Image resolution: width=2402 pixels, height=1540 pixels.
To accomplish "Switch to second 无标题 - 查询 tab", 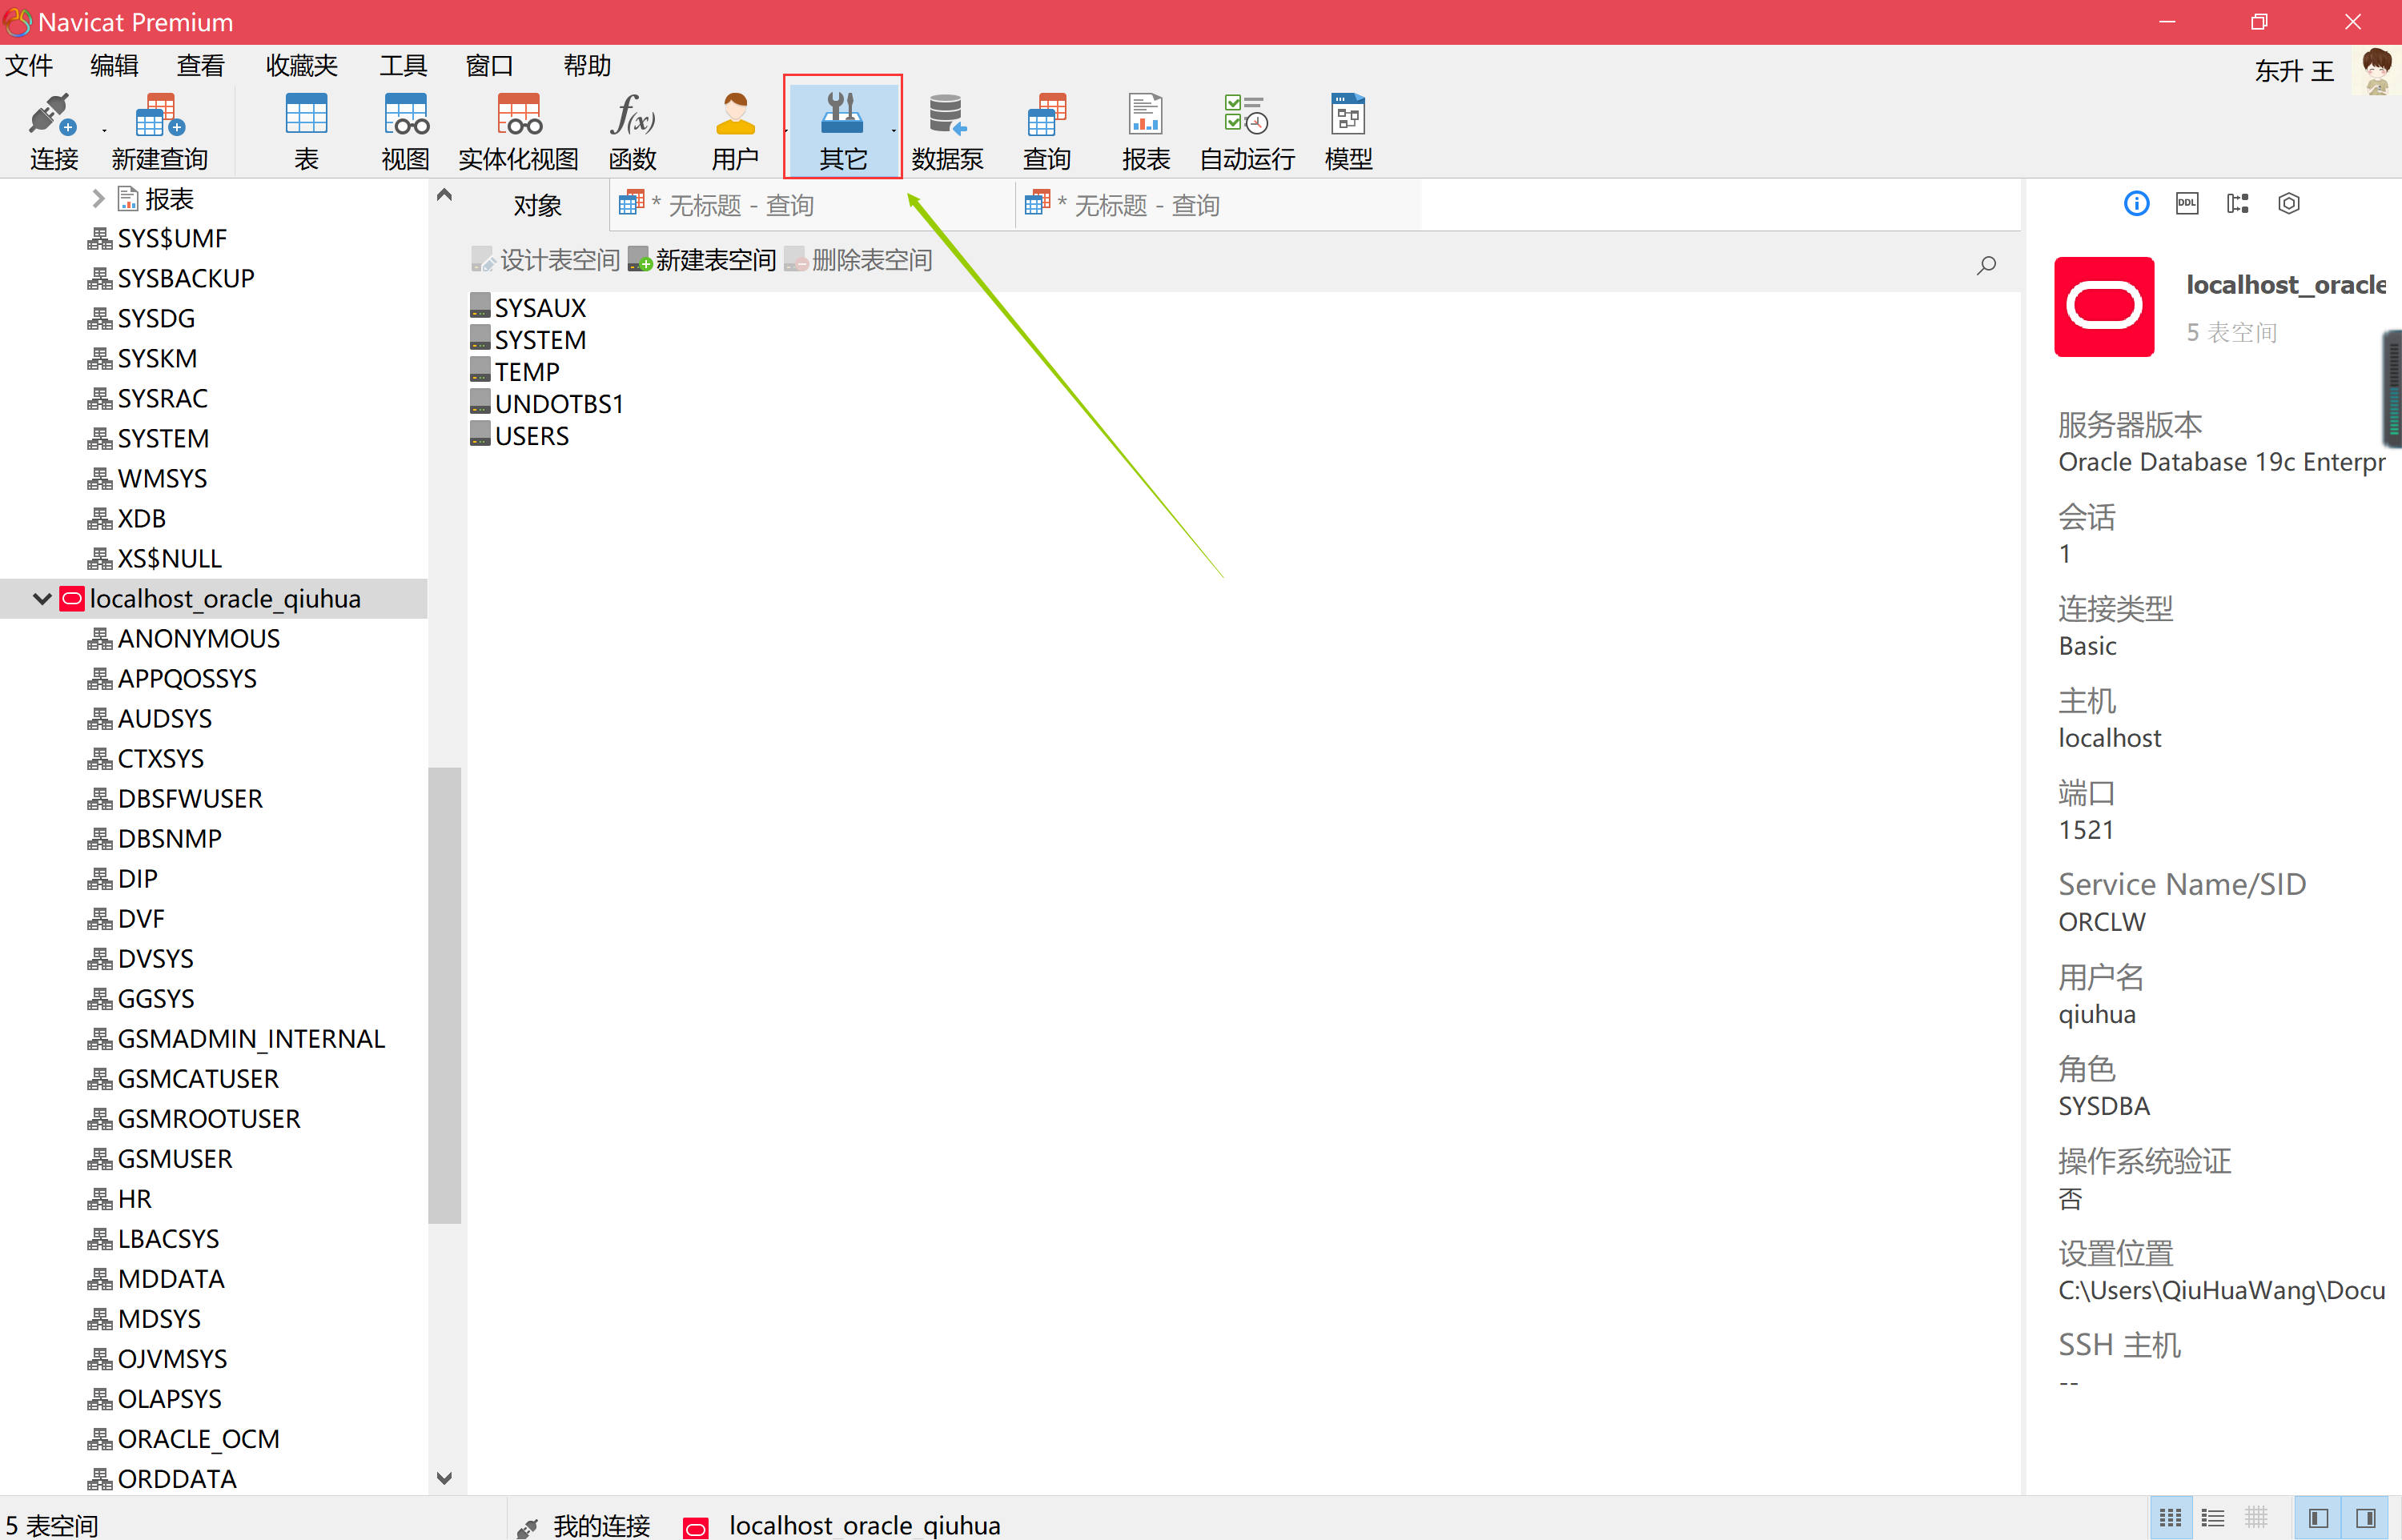I will (1218, 206).
